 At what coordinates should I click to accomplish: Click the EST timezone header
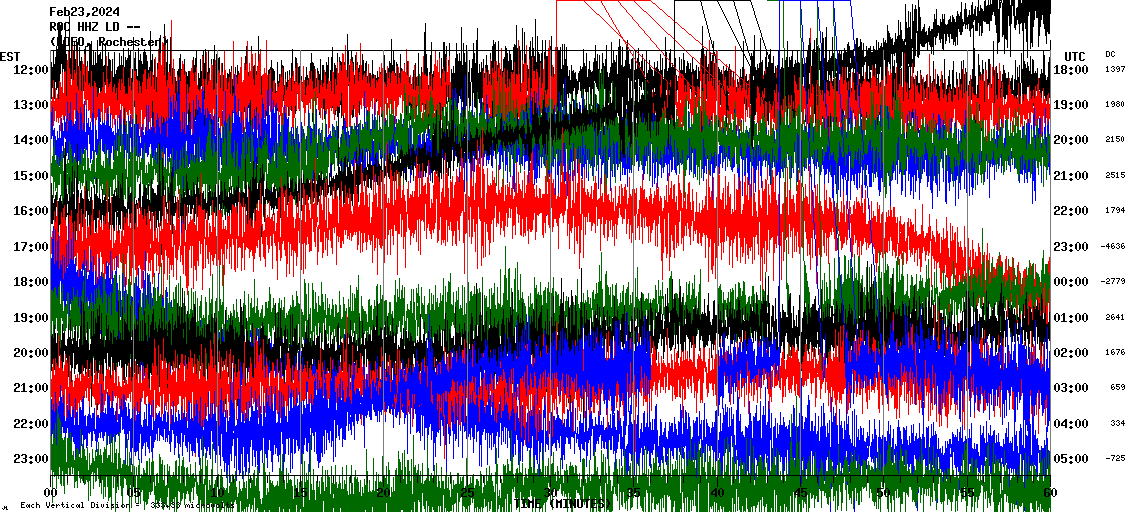pos(10,55)
